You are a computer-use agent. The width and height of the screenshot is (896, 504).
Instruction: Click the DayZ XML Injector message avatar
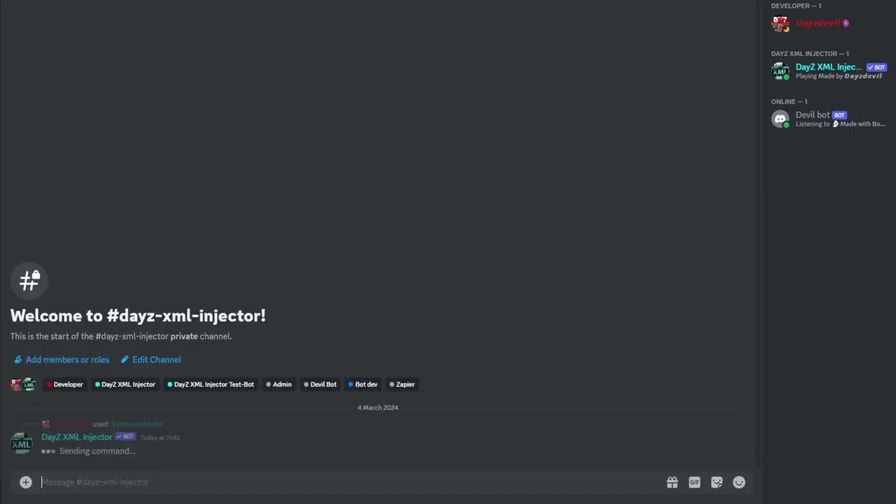tap(22, 443)
